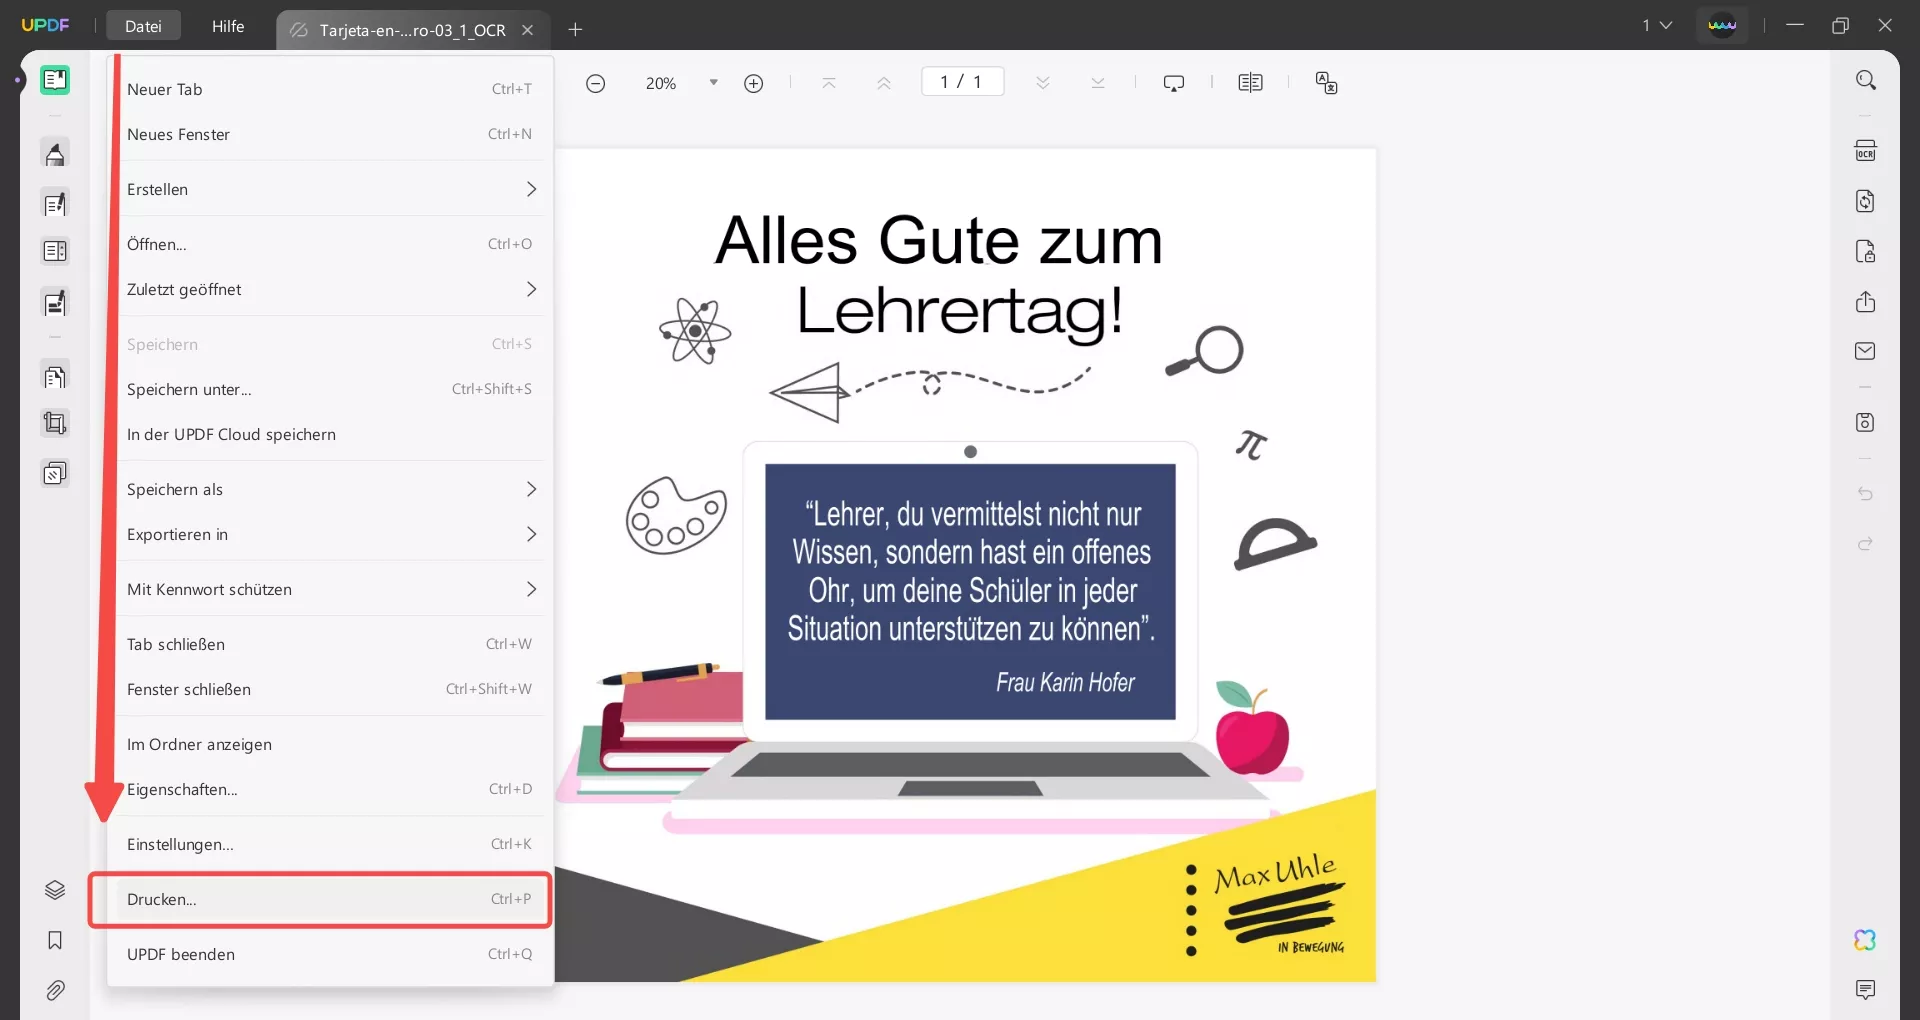Open the comments panel icon bottom right
The height and width of the screenshot is (1020, 1920).
(x=1866, y=990)
